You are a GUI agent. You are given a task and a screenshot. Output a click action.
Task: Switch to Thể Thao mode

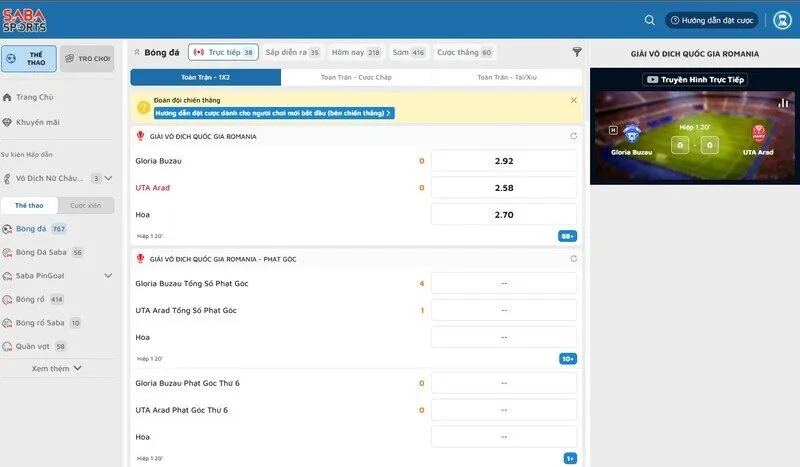[x=28, y=59]
